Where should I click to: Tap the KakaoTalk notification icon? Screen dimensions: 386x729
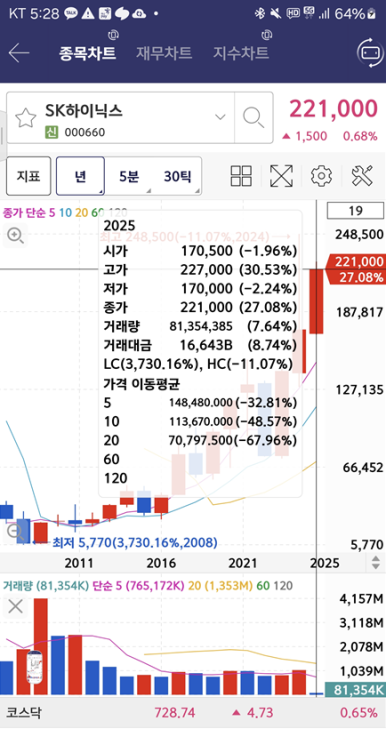(71, 14)
